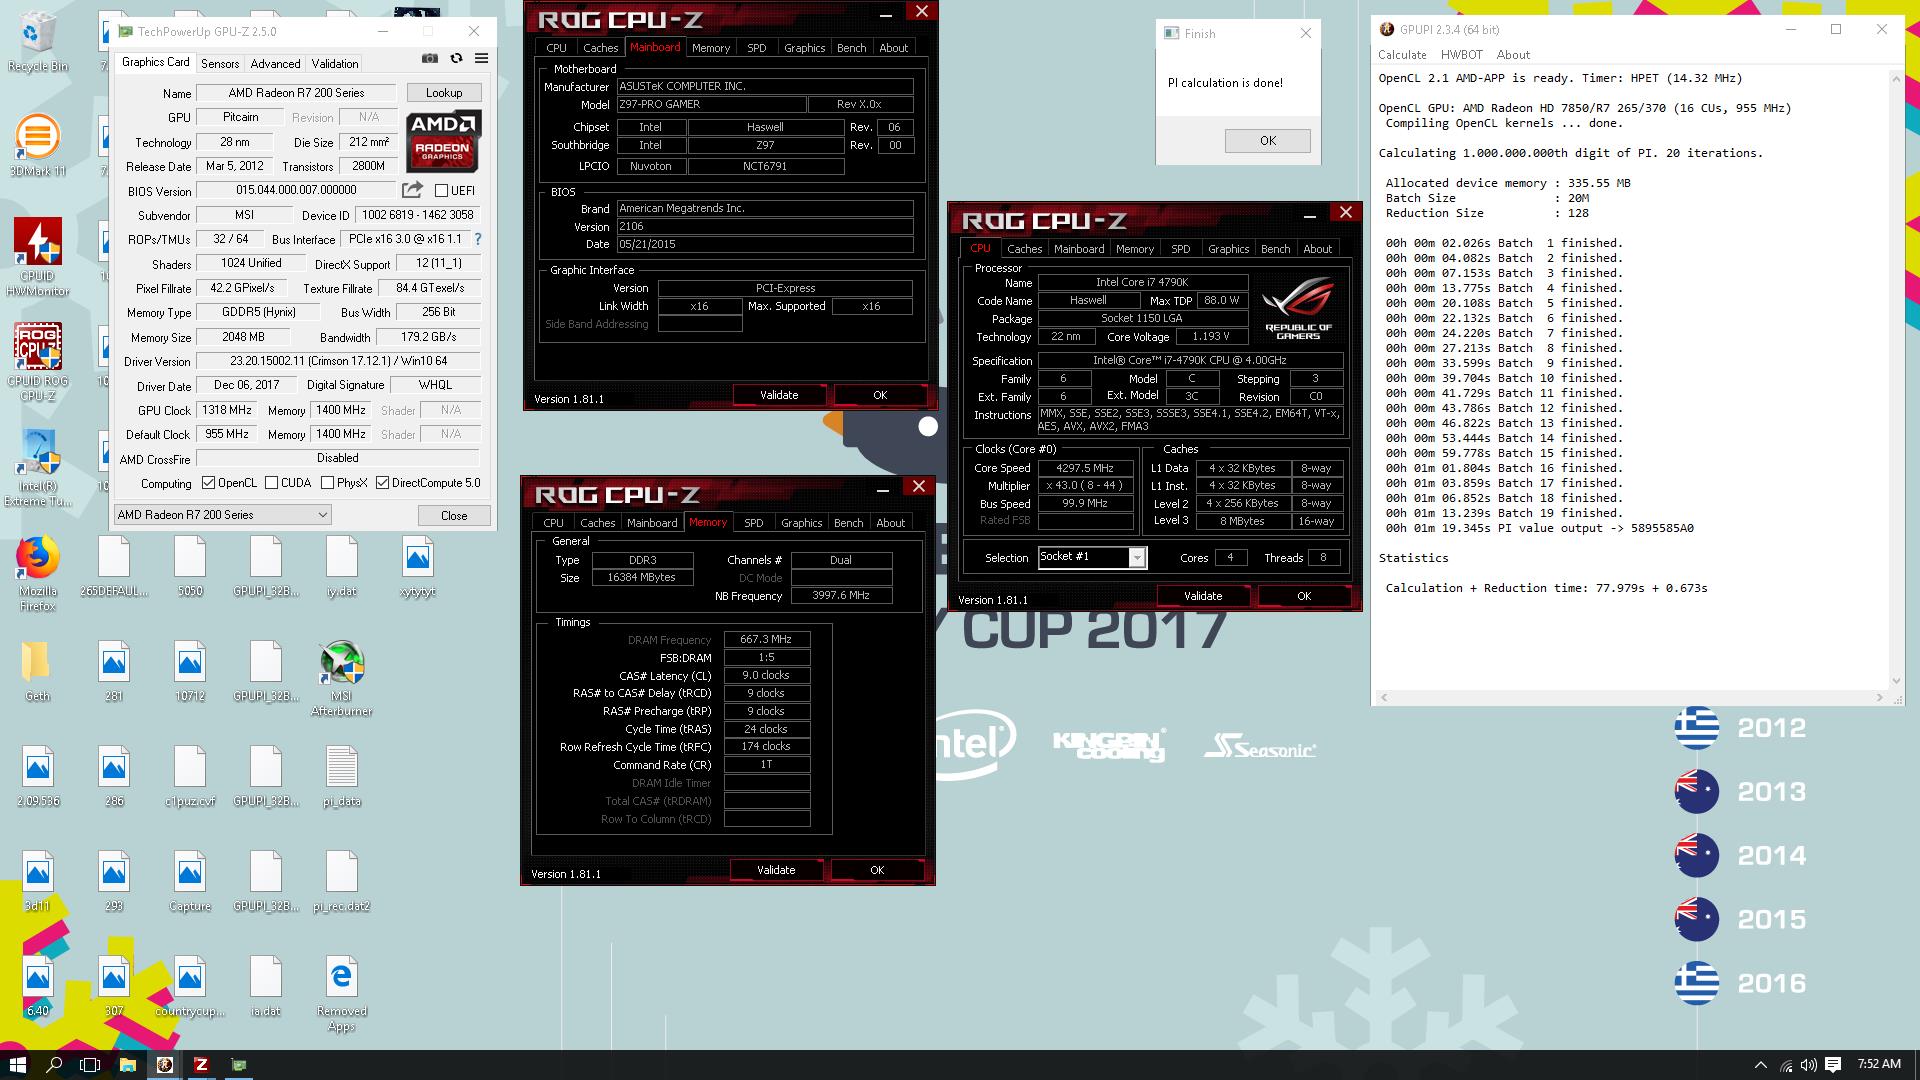Click the GPUPI horizontal scrollbar
Screen dimensions: 1920x1080
(1630, 698)
